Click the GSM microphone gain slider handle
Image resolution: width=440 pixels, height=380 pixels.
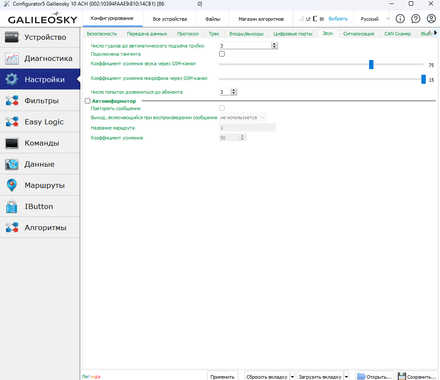point(423,79)
